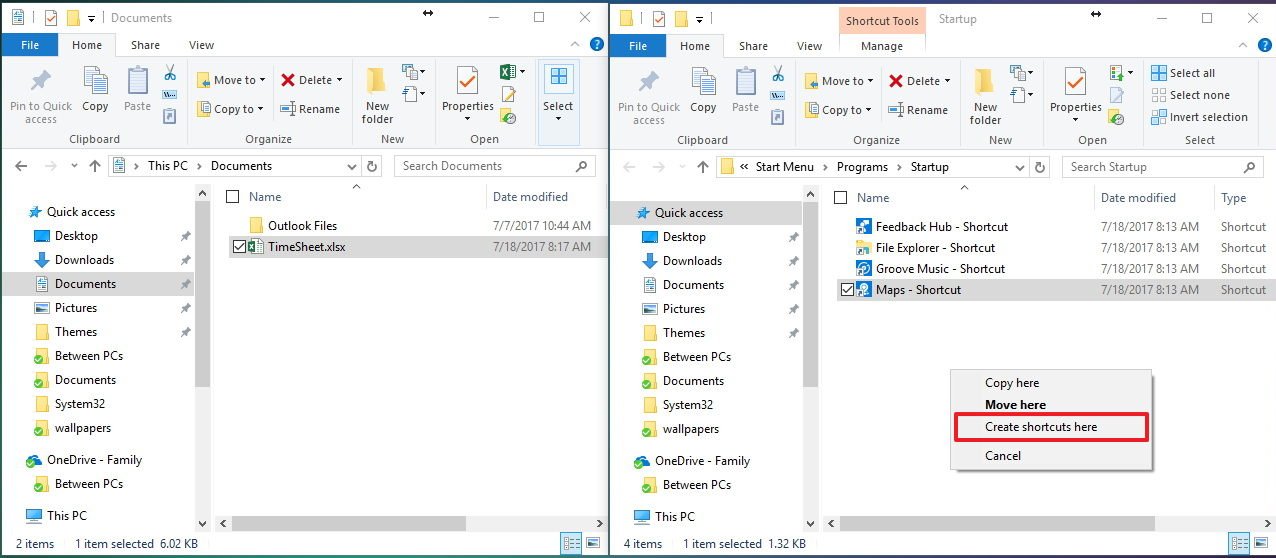Click the Search Documents input field
The image size is (1276, 558).
pyautogui.click(x=485, y=166)
